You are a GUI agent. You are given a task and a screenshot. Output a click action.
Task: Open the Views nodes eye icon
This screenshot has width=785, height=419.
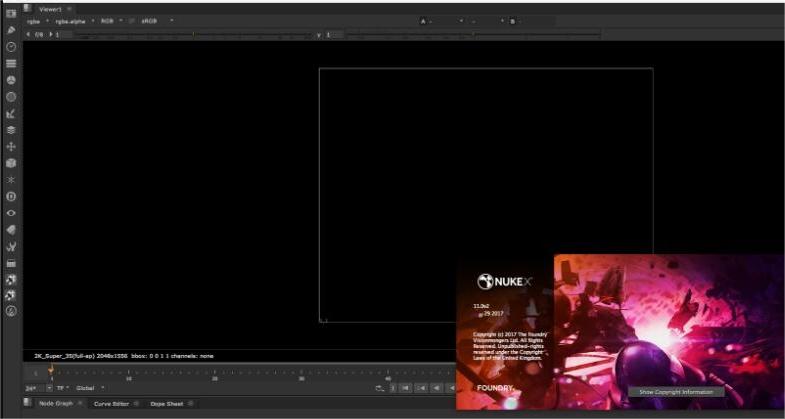(11, 213)
